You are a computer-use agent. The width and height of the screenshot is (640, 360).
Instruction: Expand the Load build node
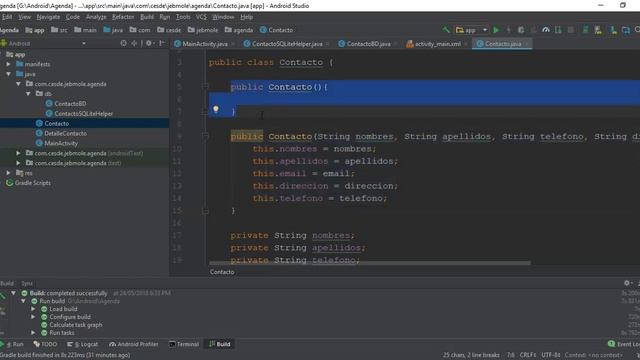click(33, 309)
